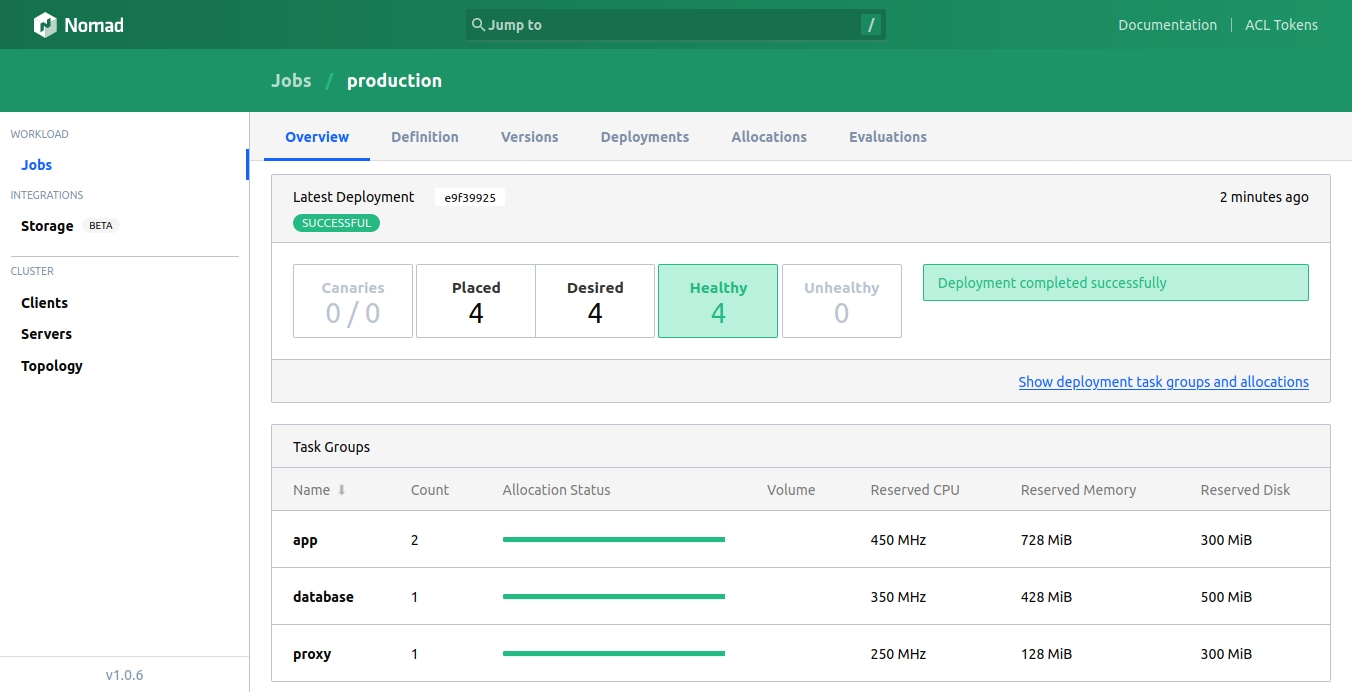Screen dimensions: 1352x692
Task: Click Jobs breadcrumb in header
Action: [x=291, y=81]
